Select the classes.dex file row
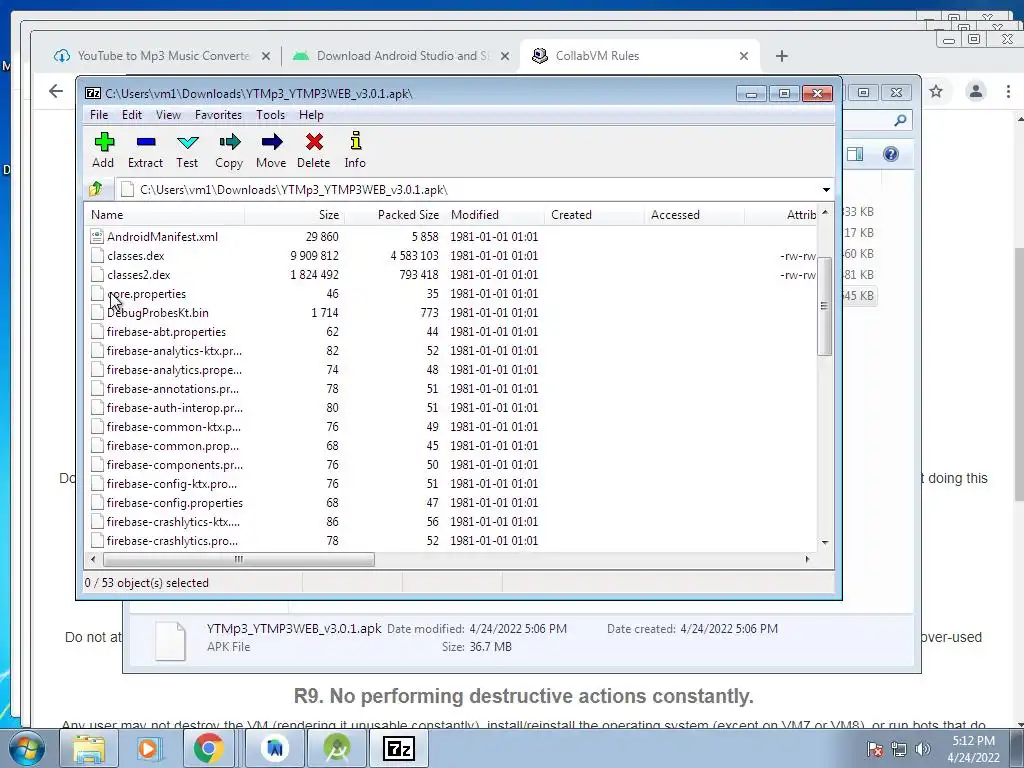Screen dimensions: 1024x768 451,256
